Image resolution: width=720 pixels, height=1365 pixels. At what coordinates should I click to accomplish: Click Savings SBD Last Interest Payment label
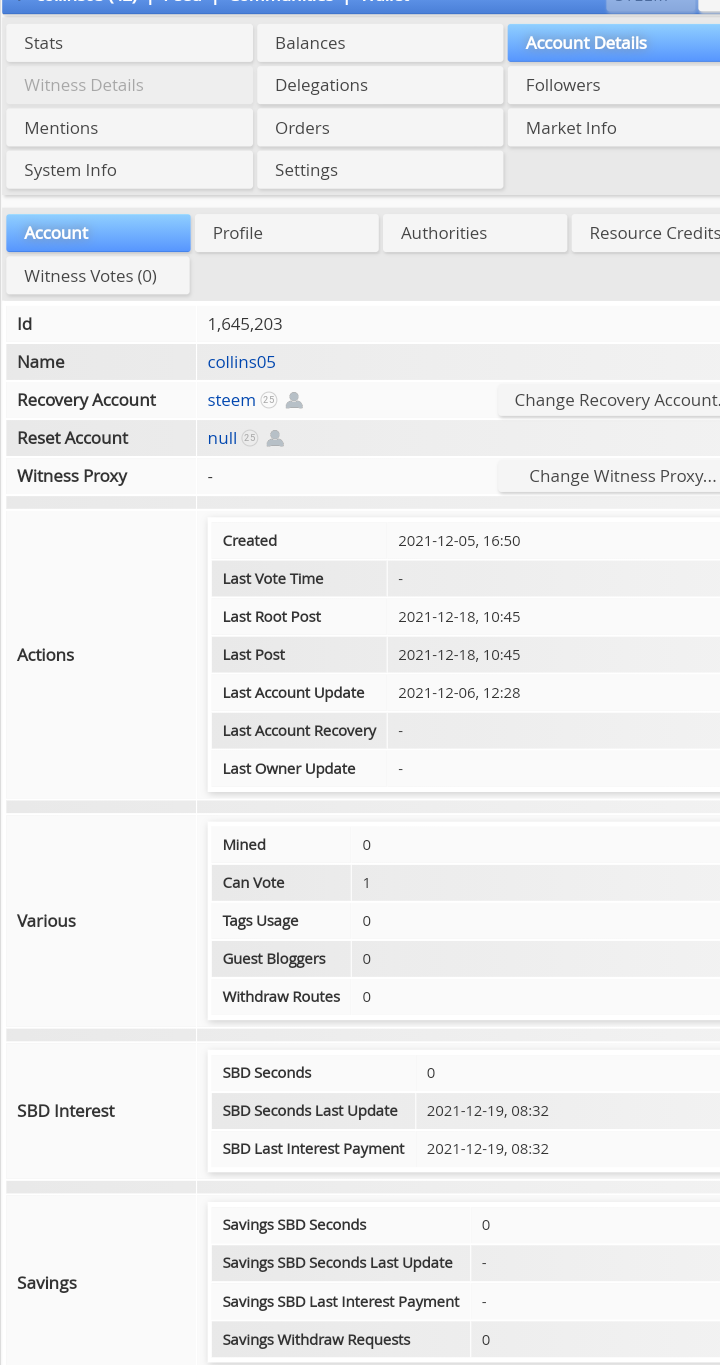point(341,1302)
